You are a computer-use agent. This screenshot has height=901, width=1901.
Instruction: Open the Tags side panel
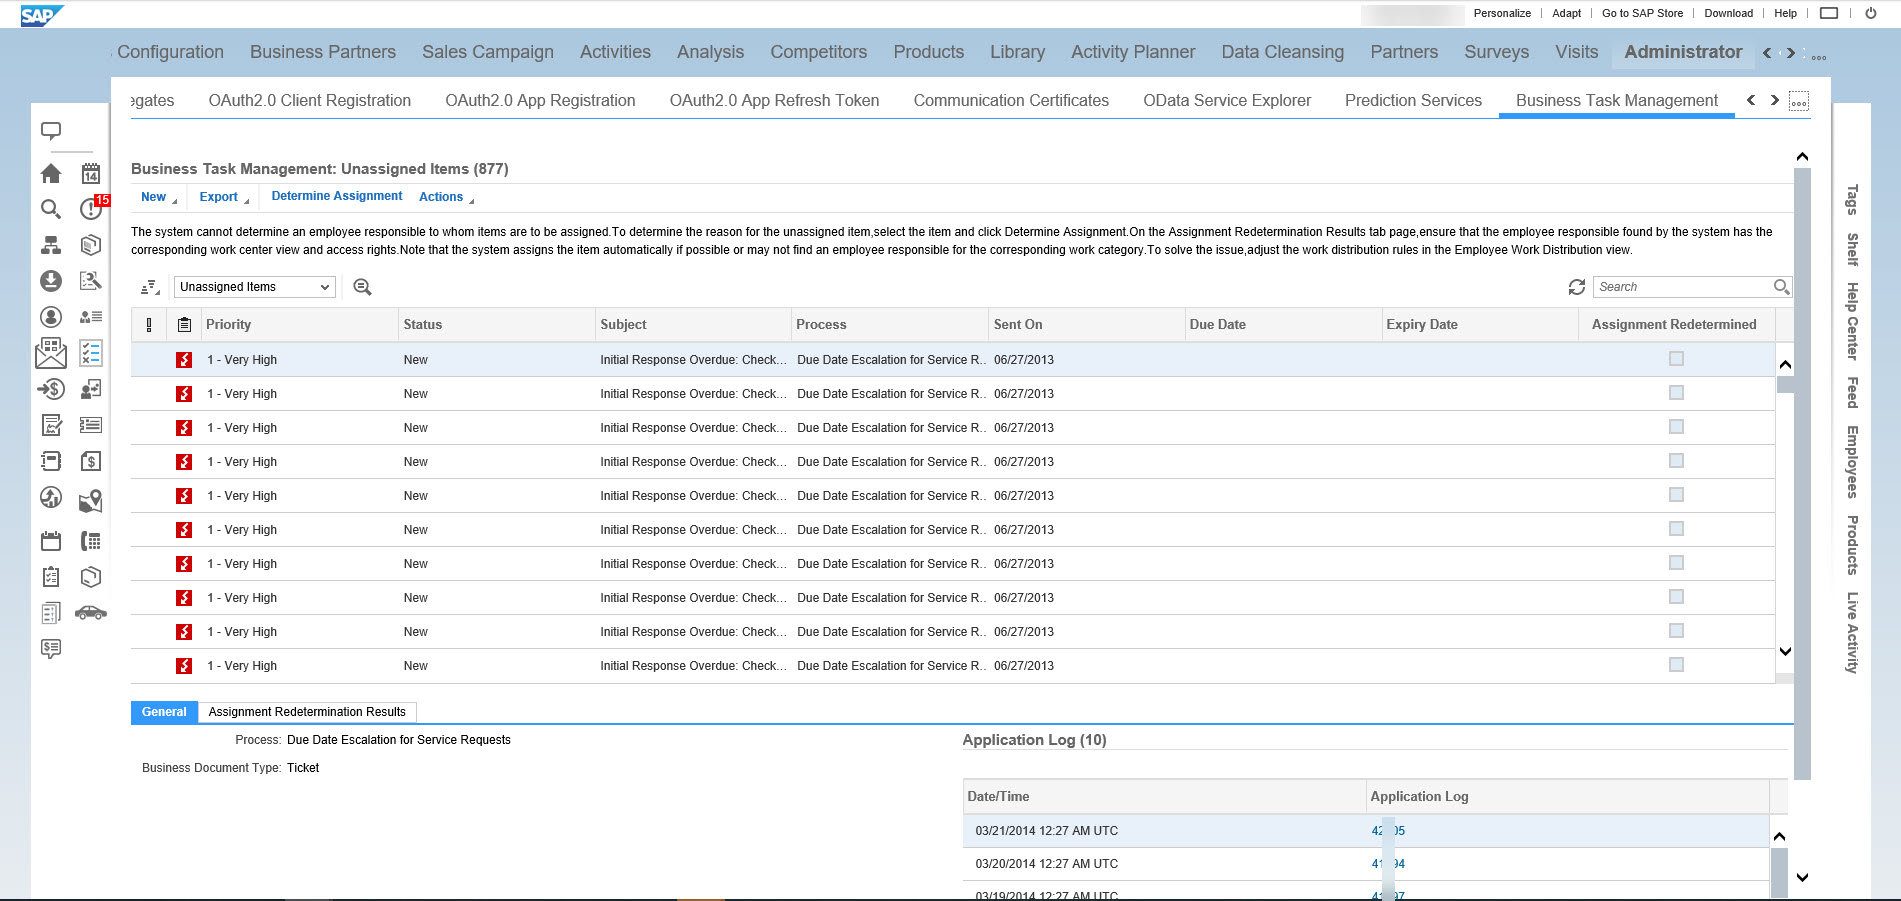(1852, 200)
